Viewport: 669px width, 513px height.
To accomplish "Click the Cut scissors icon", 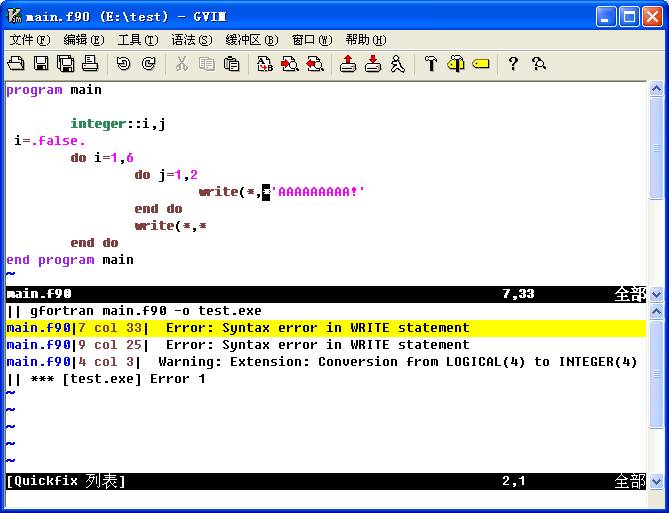I will [x=182, y=64].
